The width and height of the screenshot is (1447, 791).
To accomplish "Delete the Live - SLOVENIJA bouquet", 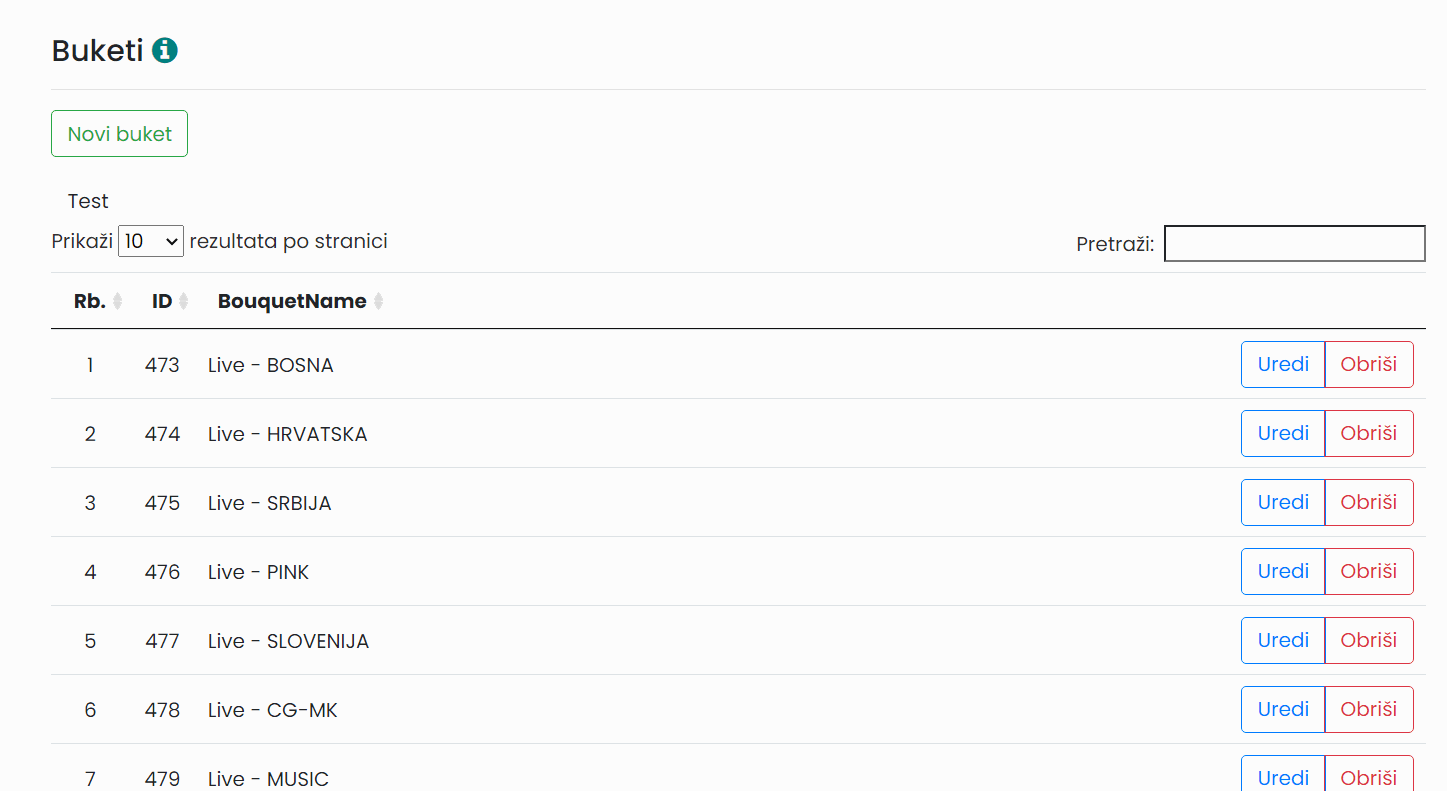I will click(1369, 640).
